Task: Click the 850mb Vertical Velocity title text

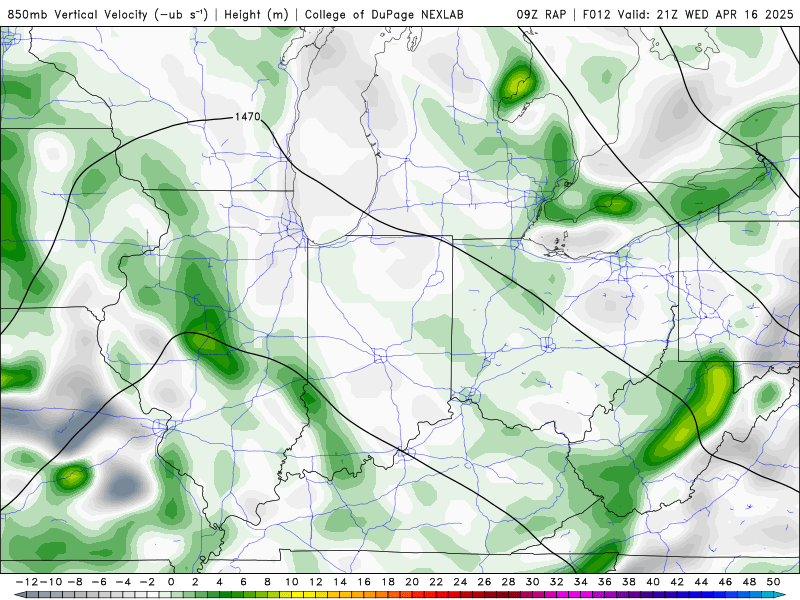Action: click(108, 14)
